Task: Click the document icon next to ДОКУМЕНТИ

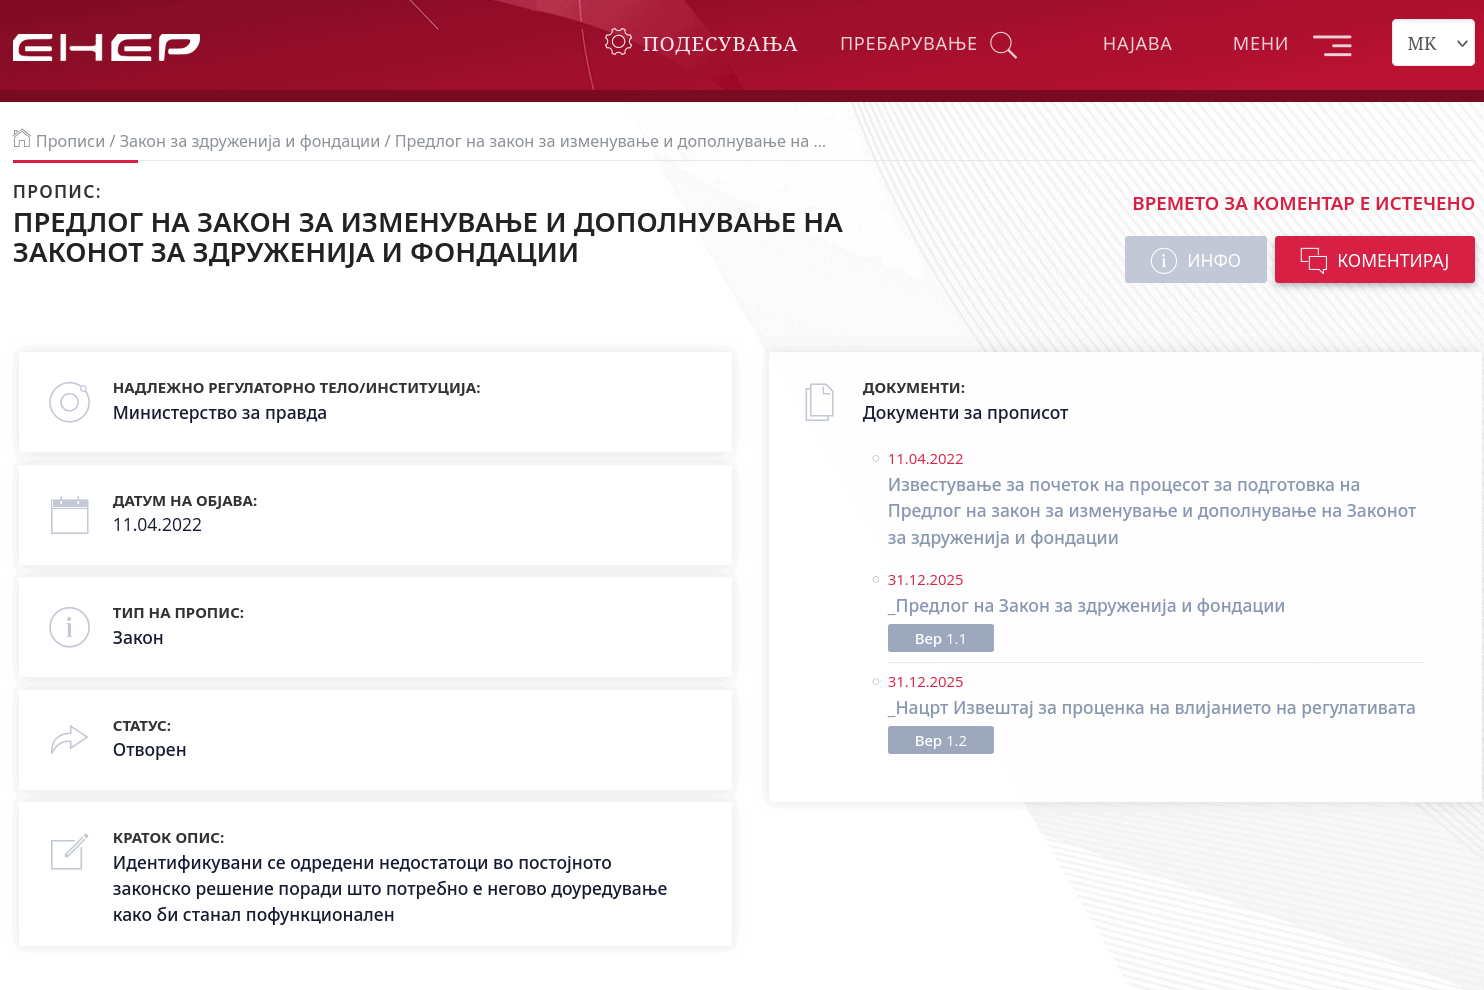Action: 820,401
